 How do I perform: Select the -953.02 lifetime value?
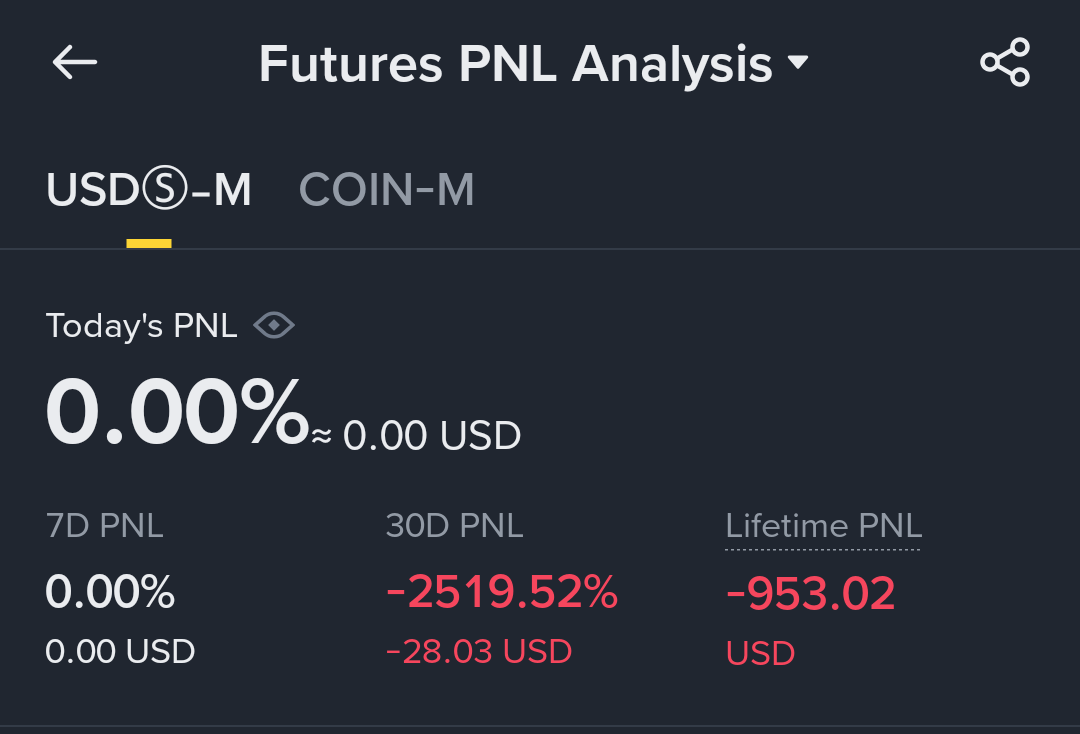pos(810,594)
